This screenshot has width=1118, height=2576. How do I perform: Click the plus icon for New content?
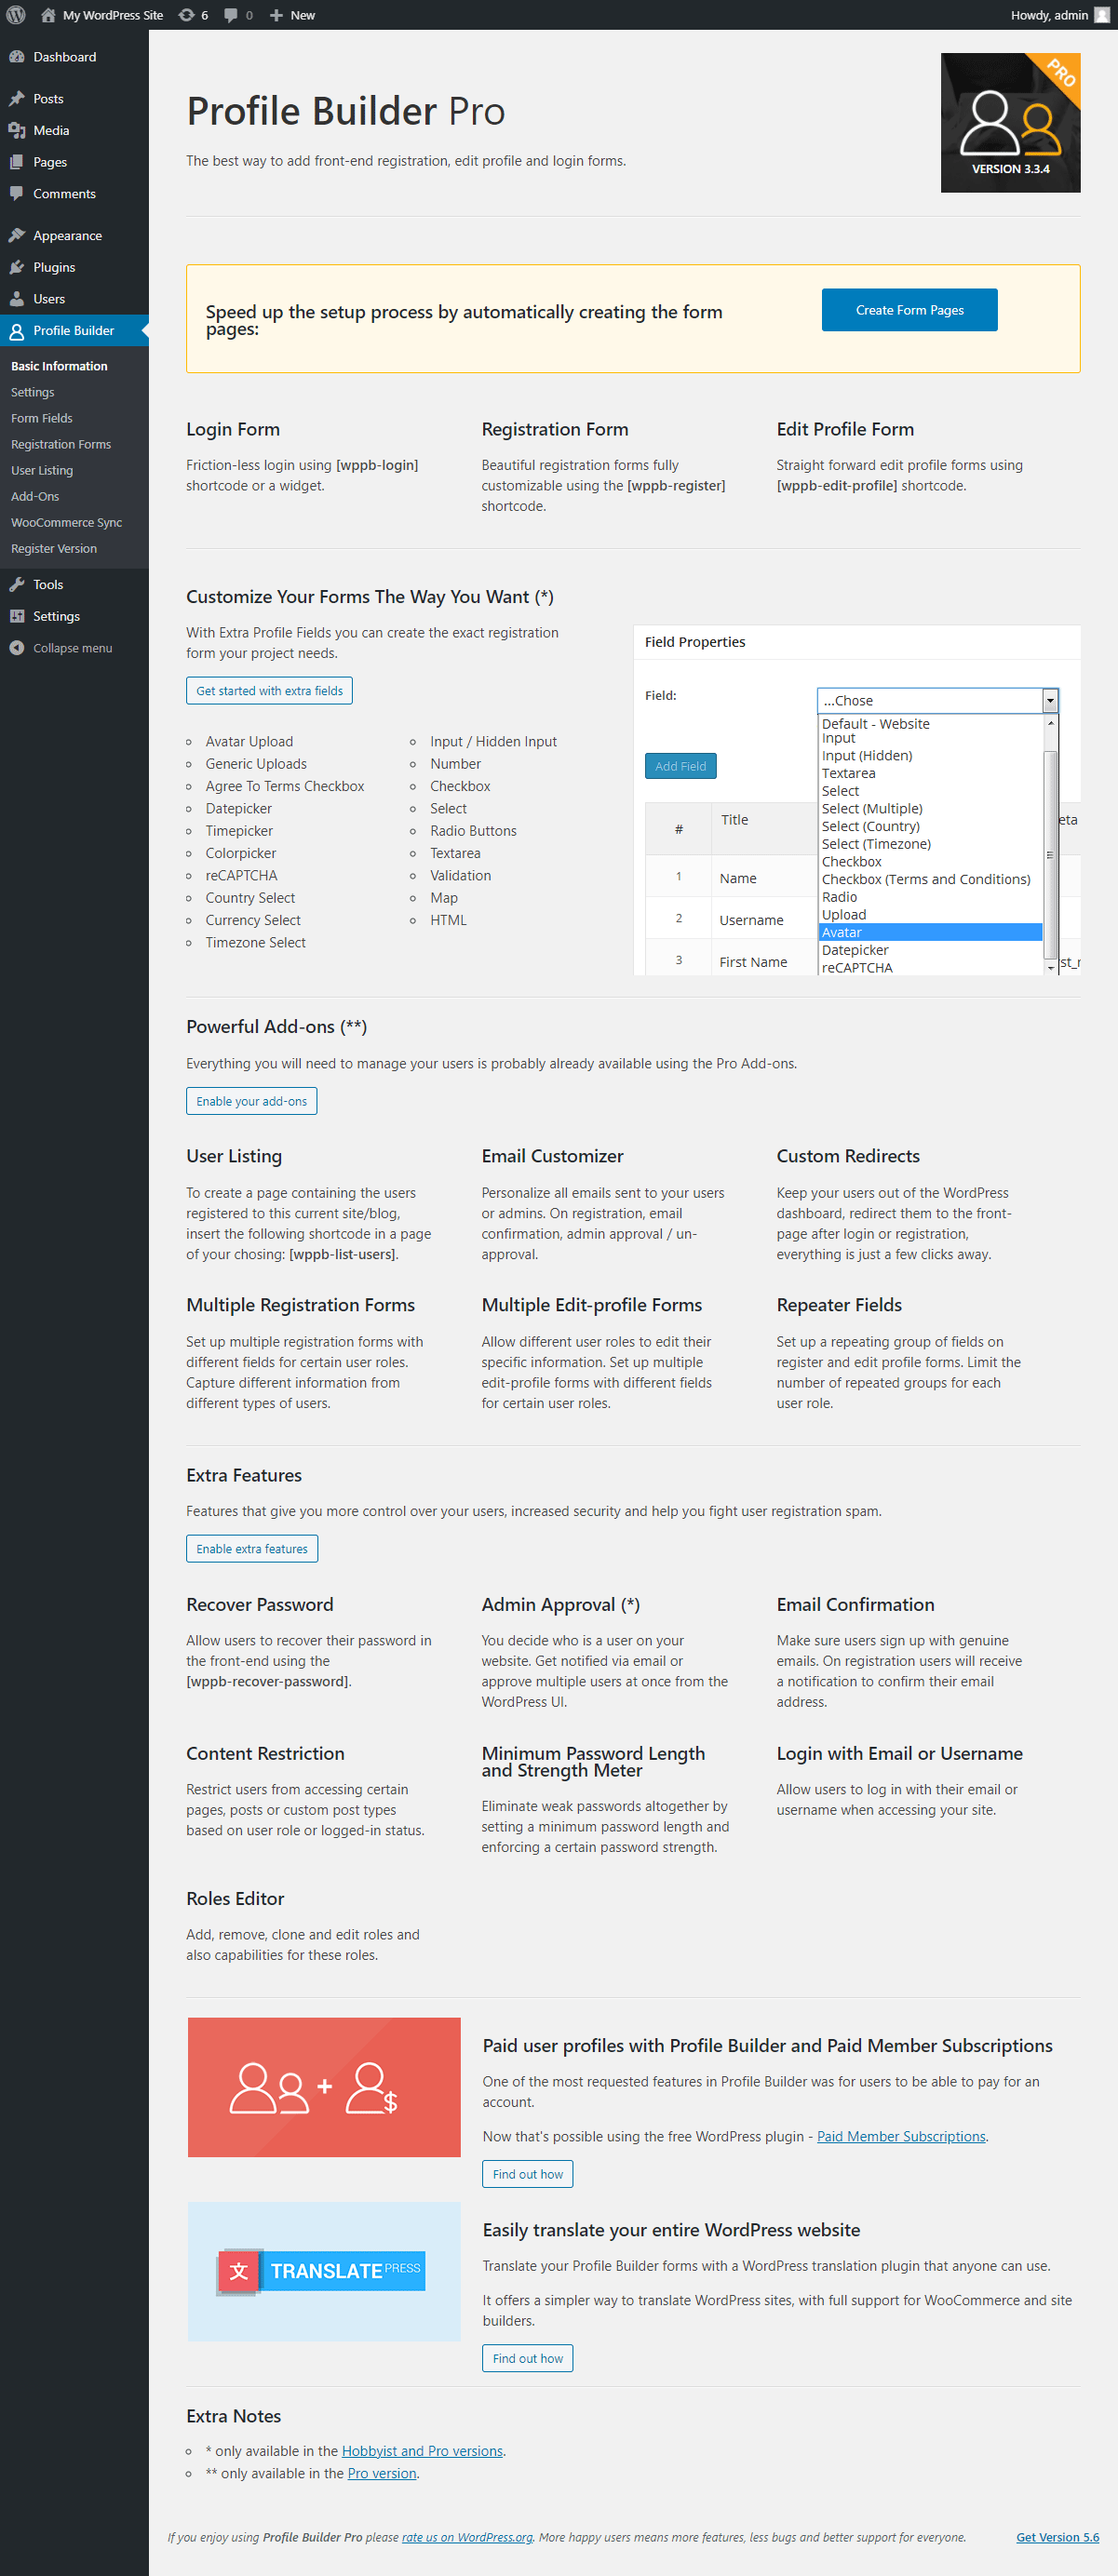pyautogui.click(x=277, y=15)
